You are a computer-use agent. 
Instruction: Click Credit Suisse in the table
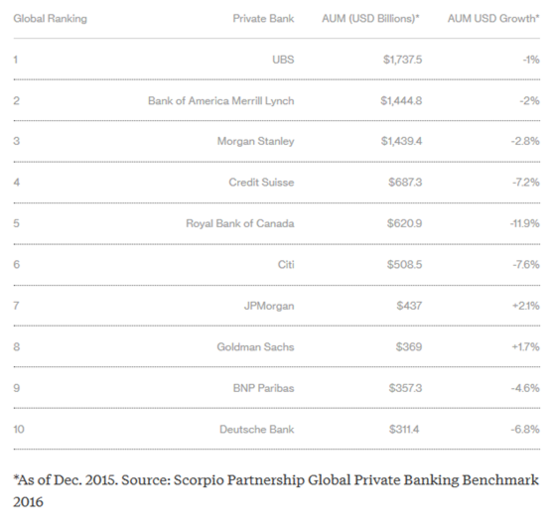click(261, 182)
